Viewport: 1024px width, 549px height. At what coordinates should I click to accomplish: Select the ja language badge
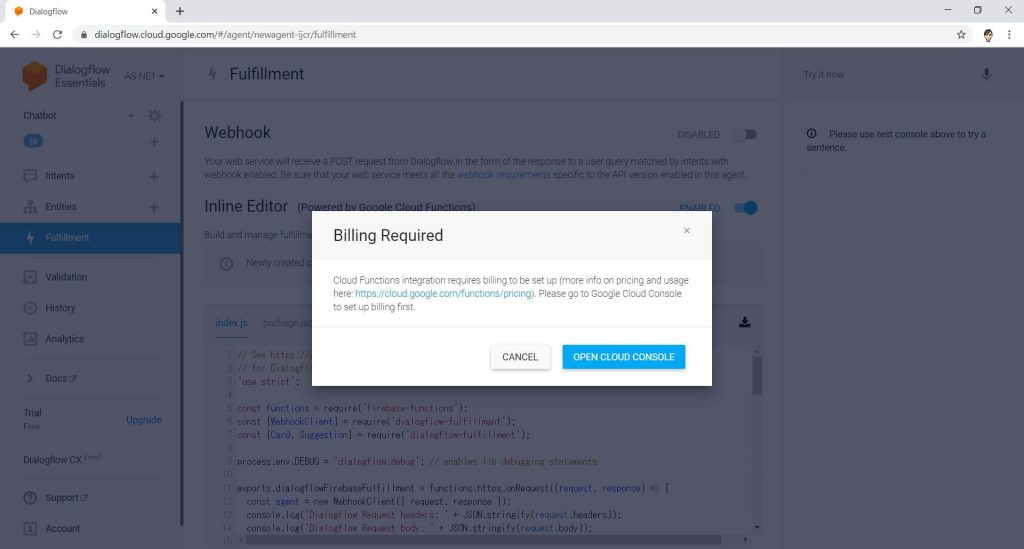tap(33, 141)
